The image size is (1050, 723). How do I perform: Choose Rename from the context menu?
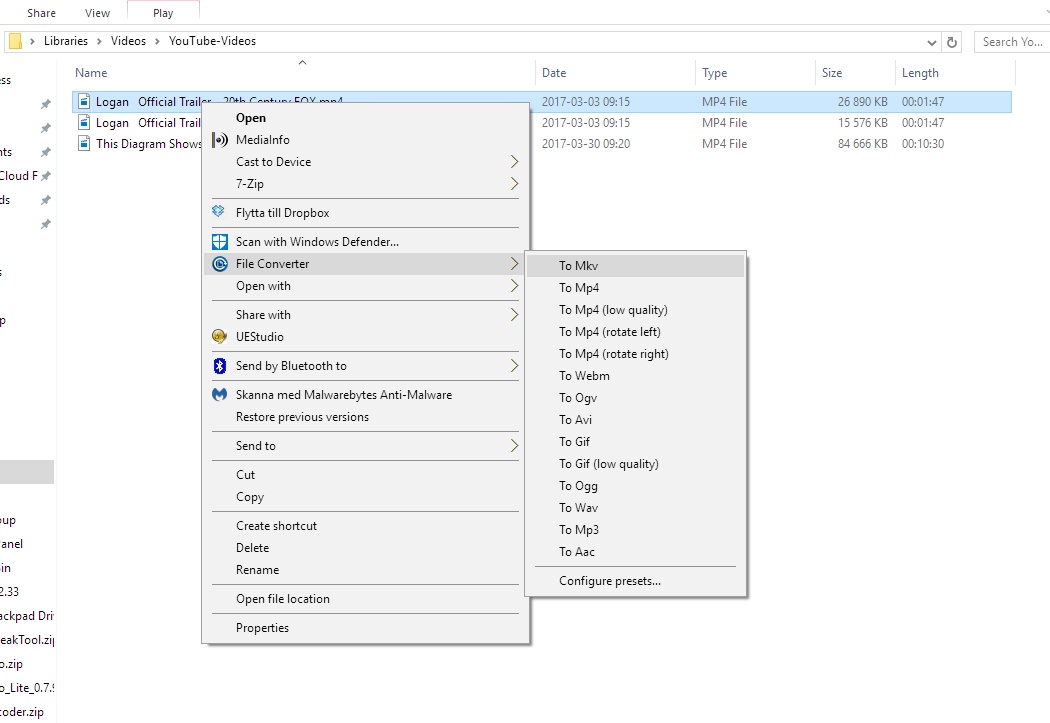click(366, 570)
